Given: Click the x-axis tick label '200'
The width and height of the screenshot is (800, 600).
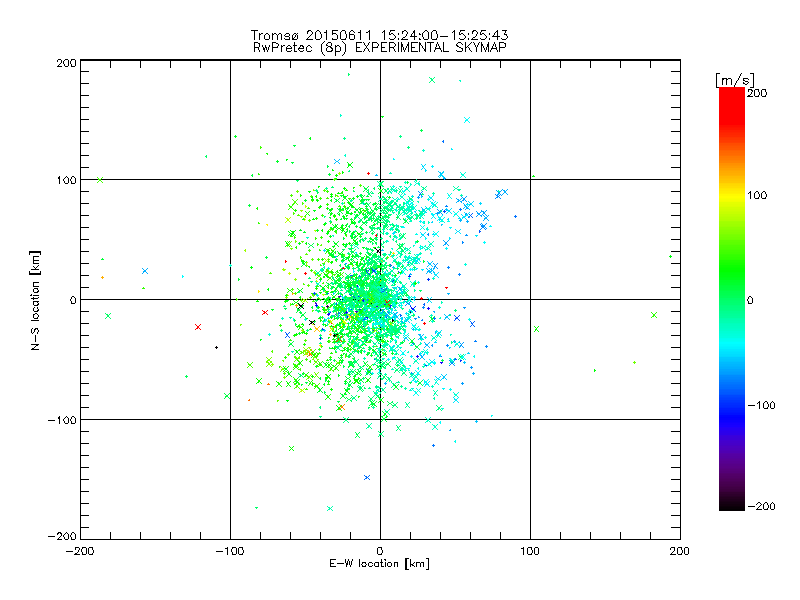Looking at the screenshot, I should click(x=680, y=551).
